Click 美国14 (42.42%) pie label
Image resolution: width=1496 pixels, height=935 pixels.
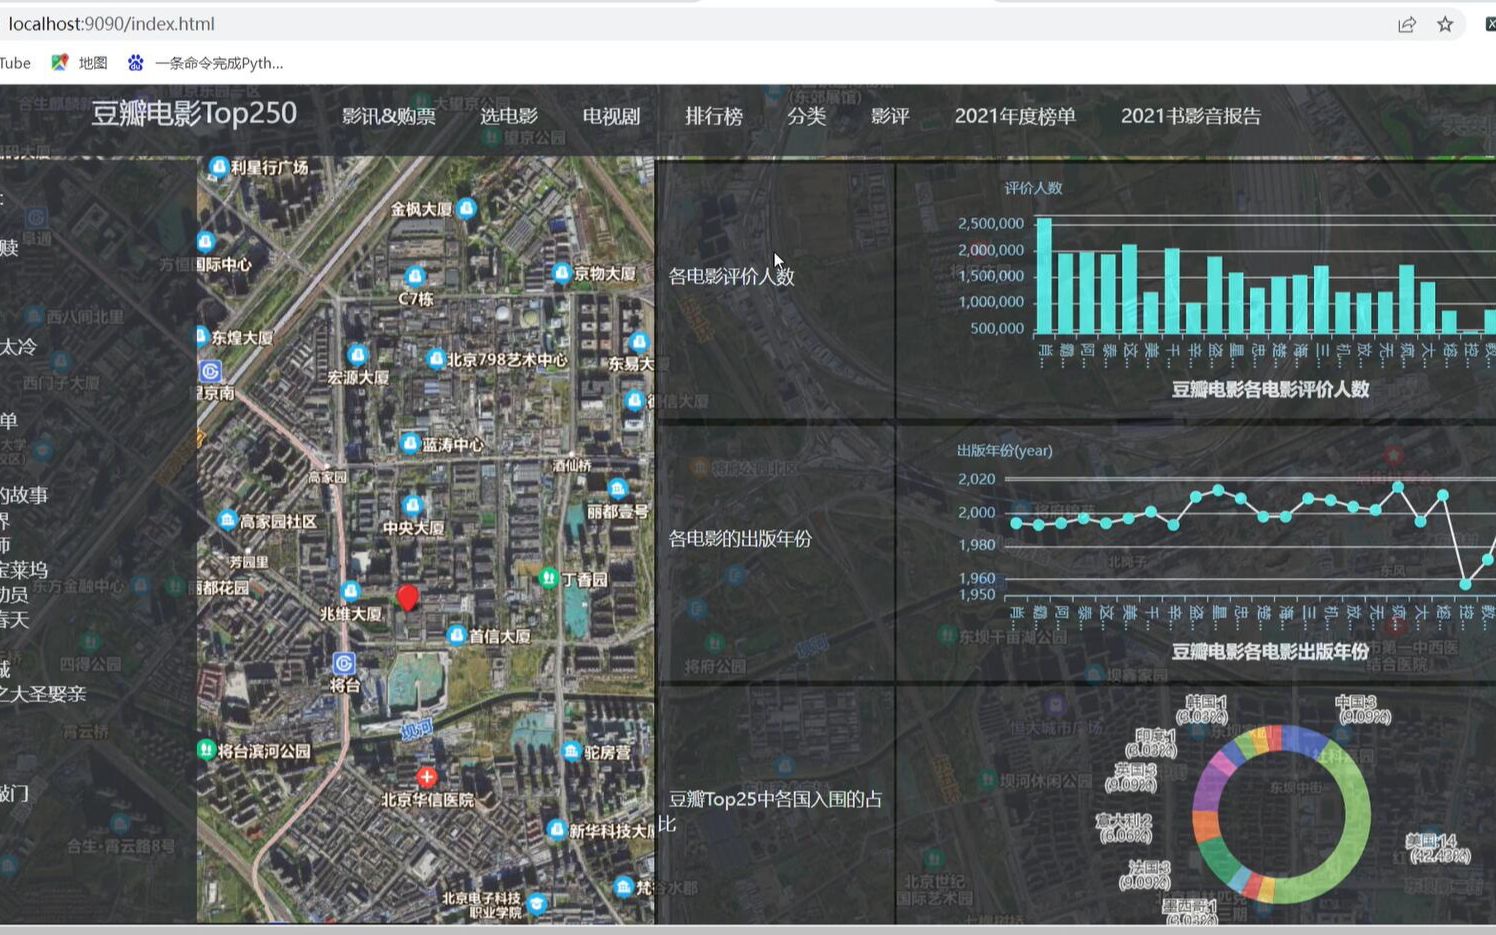pyautogui.click(x=1438, y=848)
